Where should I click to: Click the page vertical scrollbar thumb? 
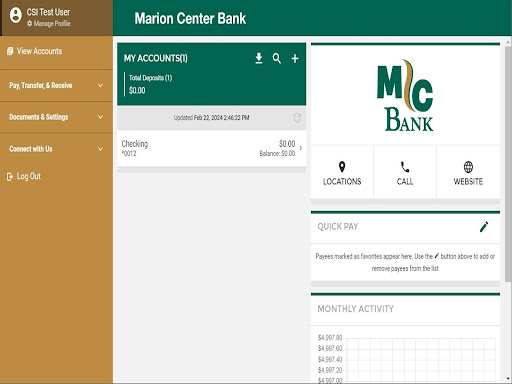pyautogui.click(x=508, y=163)
